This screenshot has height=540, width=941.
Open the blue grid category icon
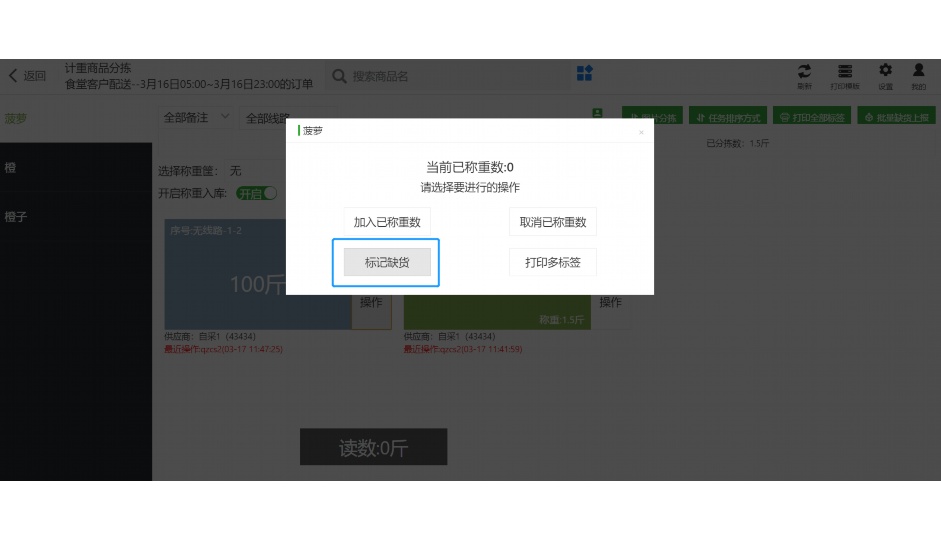[x=585, y=73]
